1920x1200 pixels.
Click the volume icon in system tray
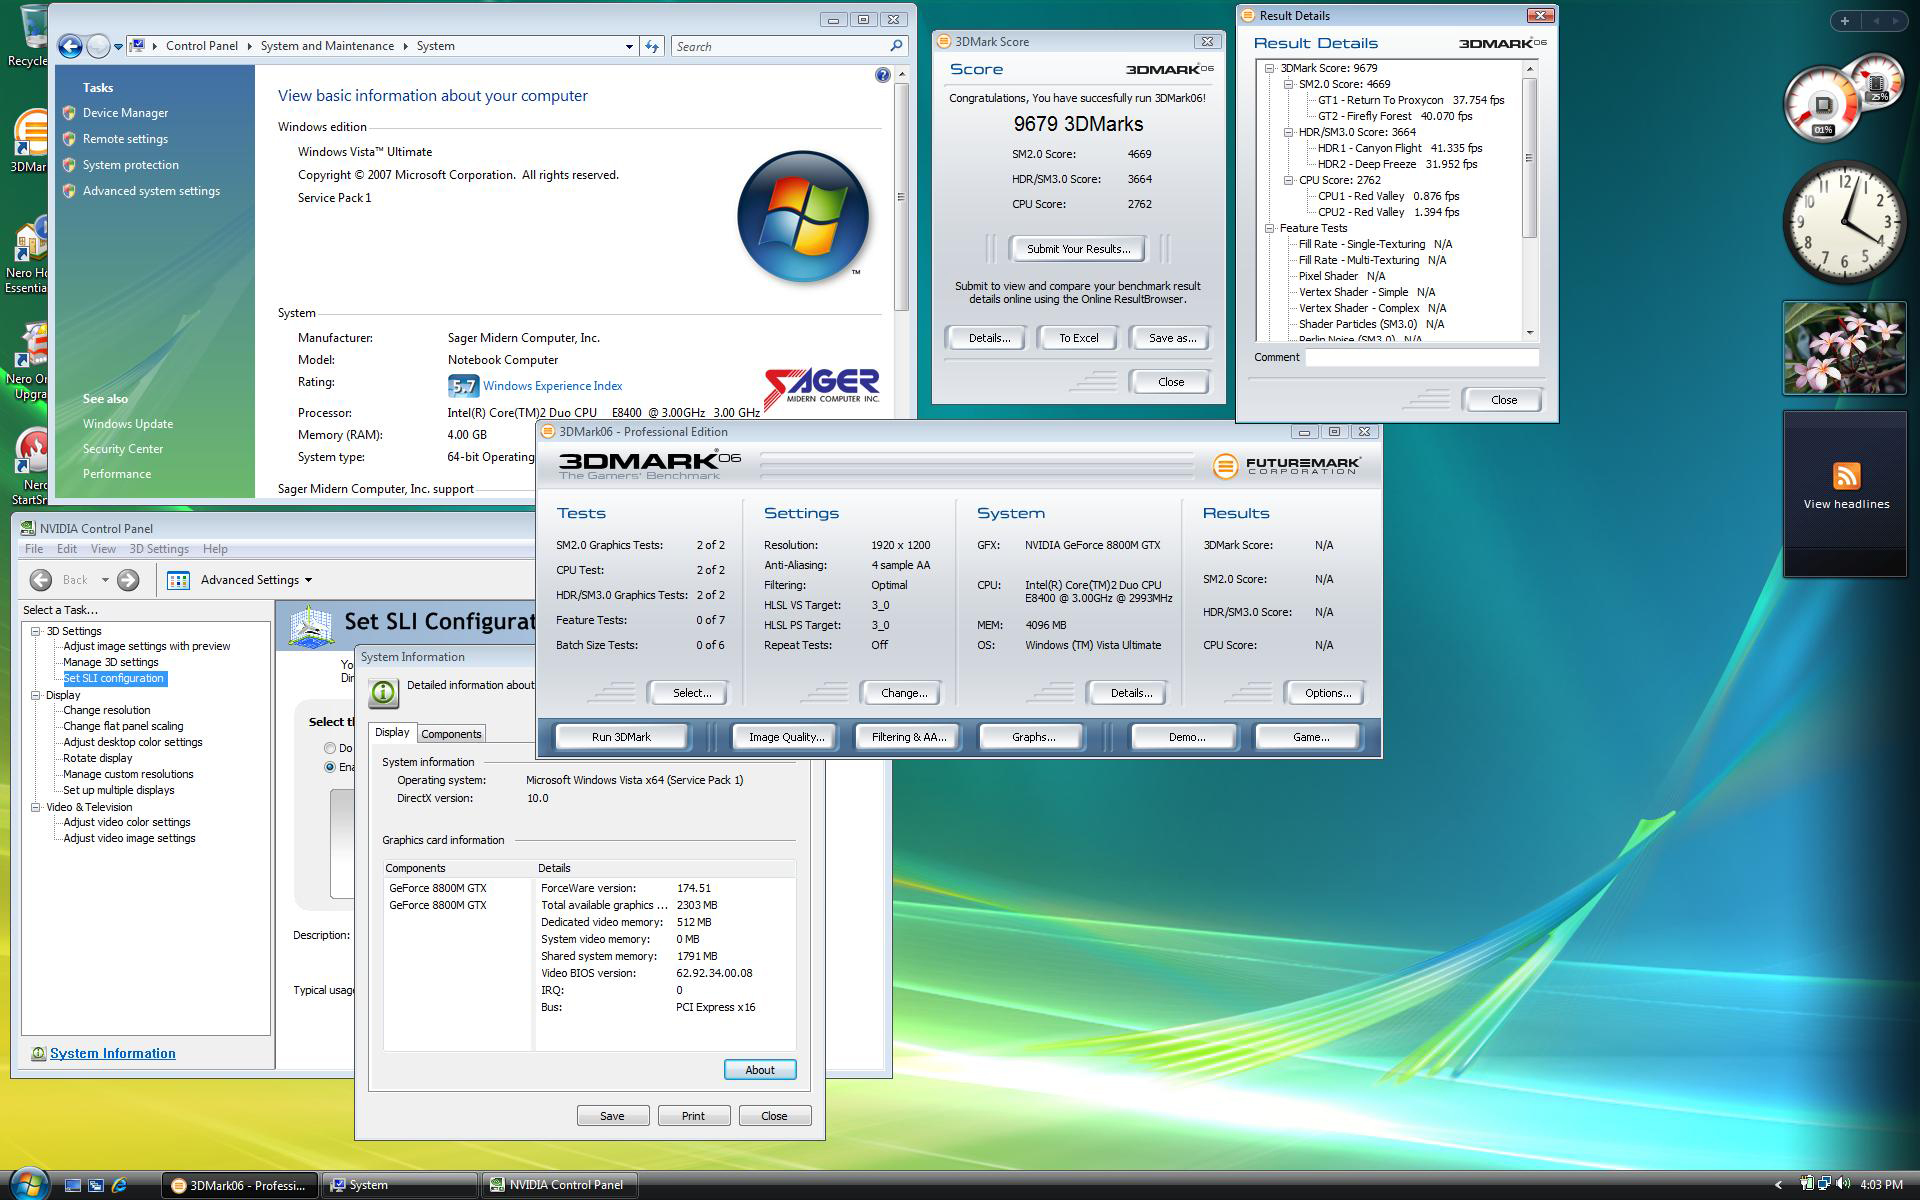tap(1843, 1184)
